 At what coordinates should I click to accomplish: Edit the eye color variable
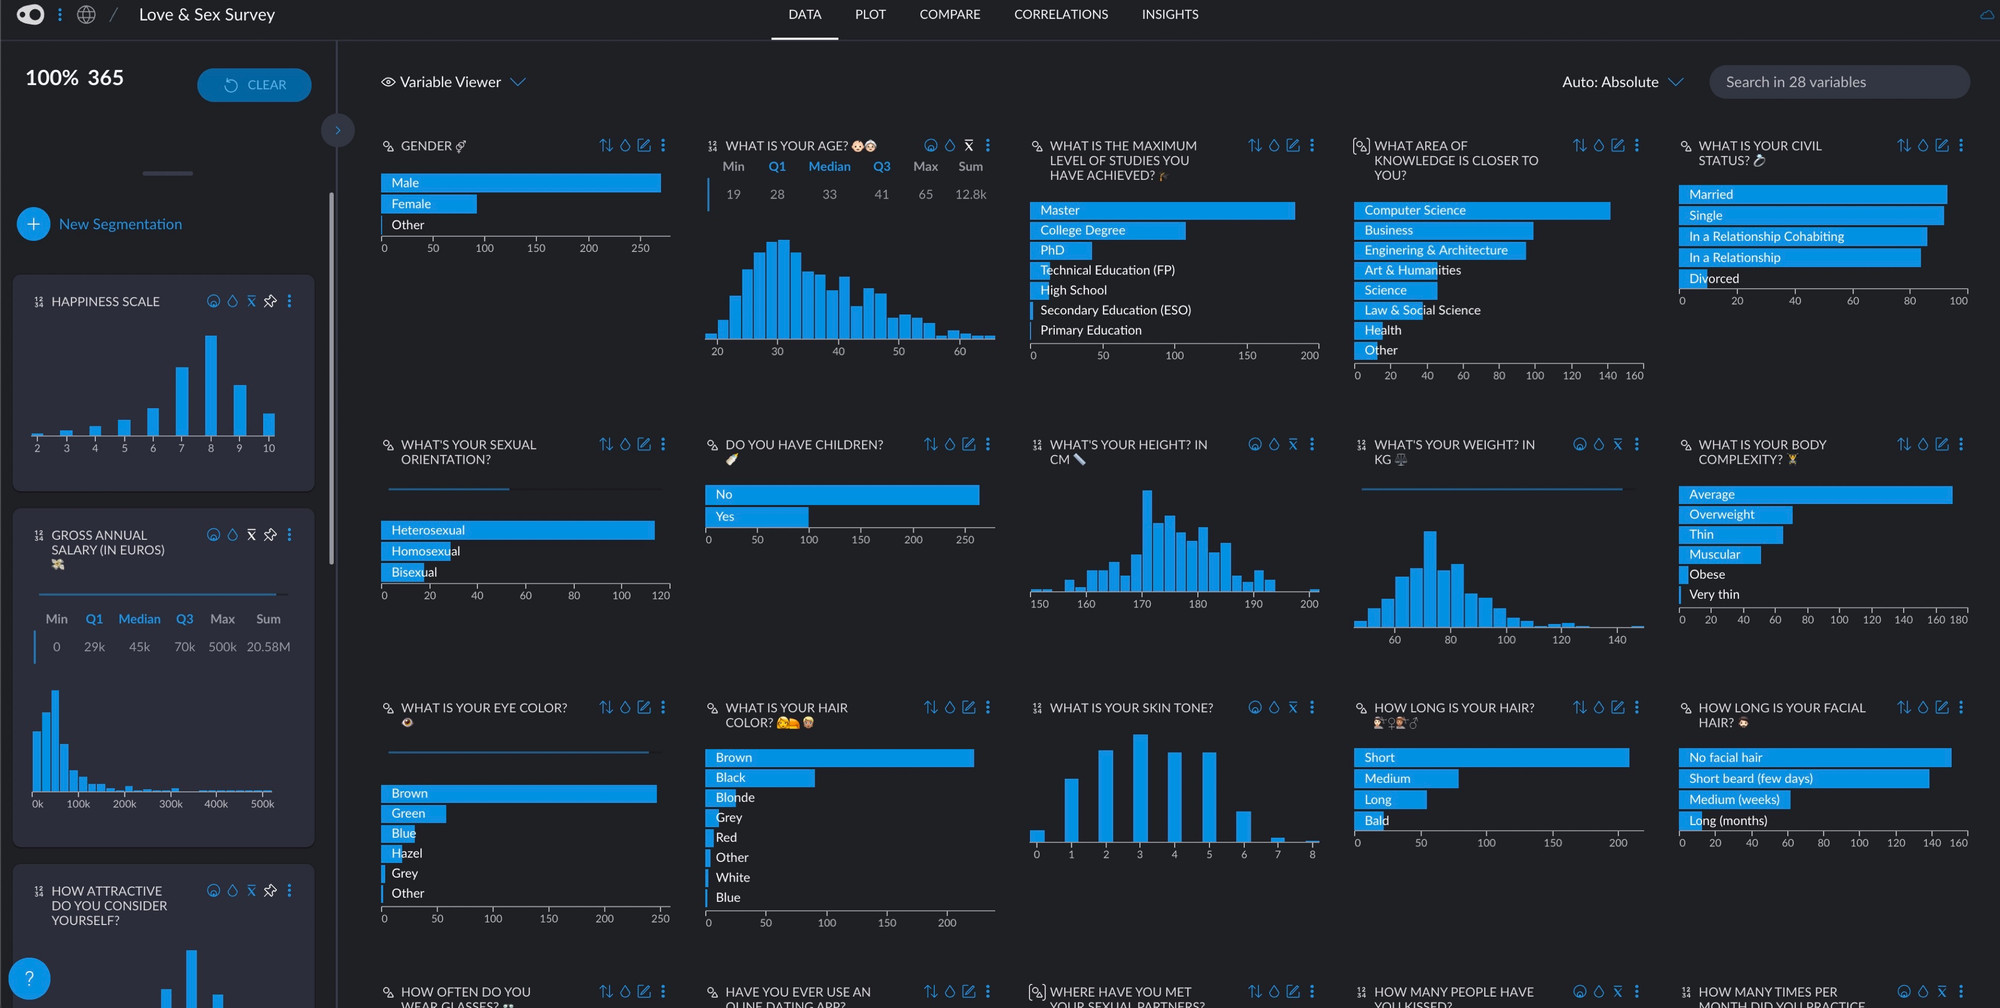click(644, 708)
